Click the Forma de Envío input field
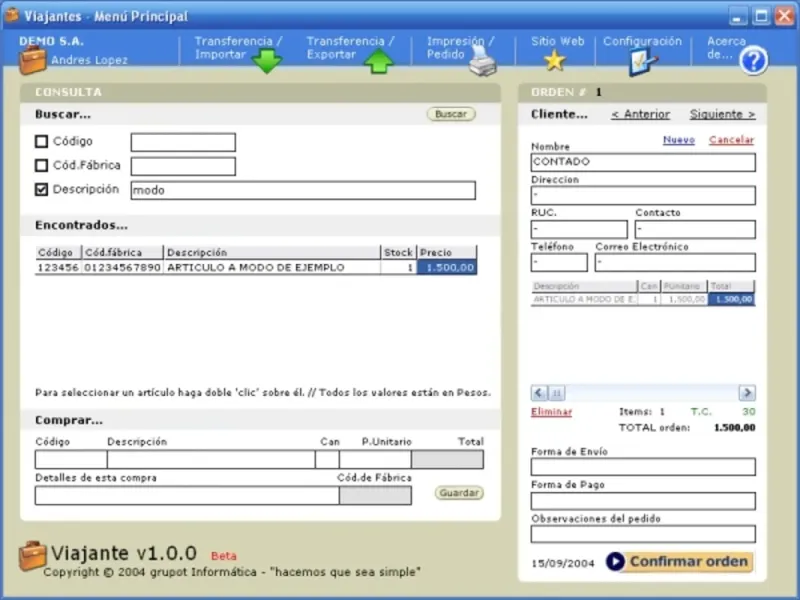Image resolution: width=800 pixels, height=600 pixels. (x=643, y=467)
